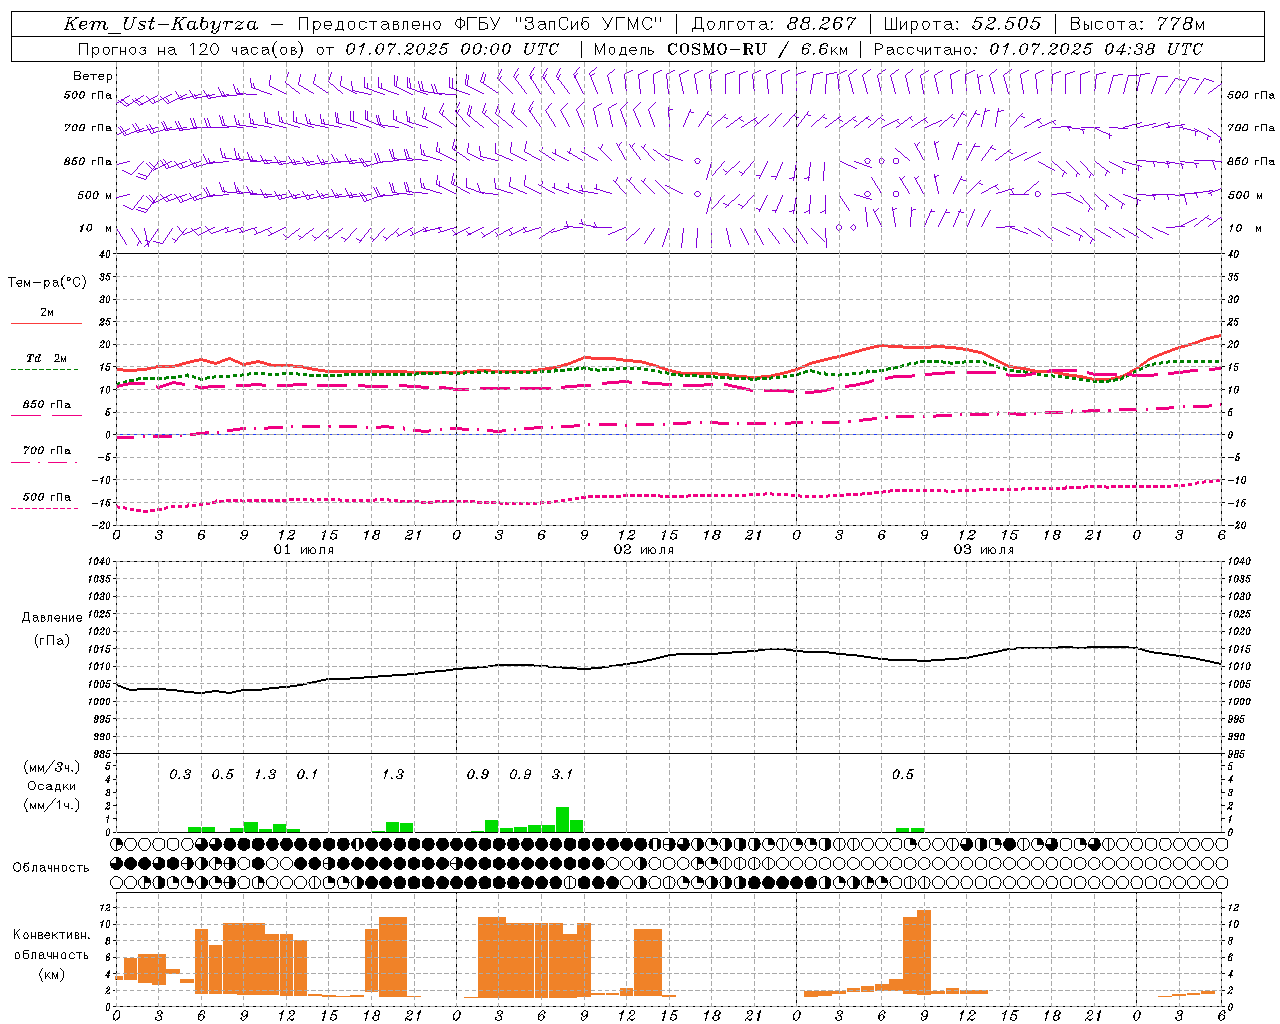The image size is (1280, 1024).
Task: Click the 03 июля date label
Action: (984, 550)
